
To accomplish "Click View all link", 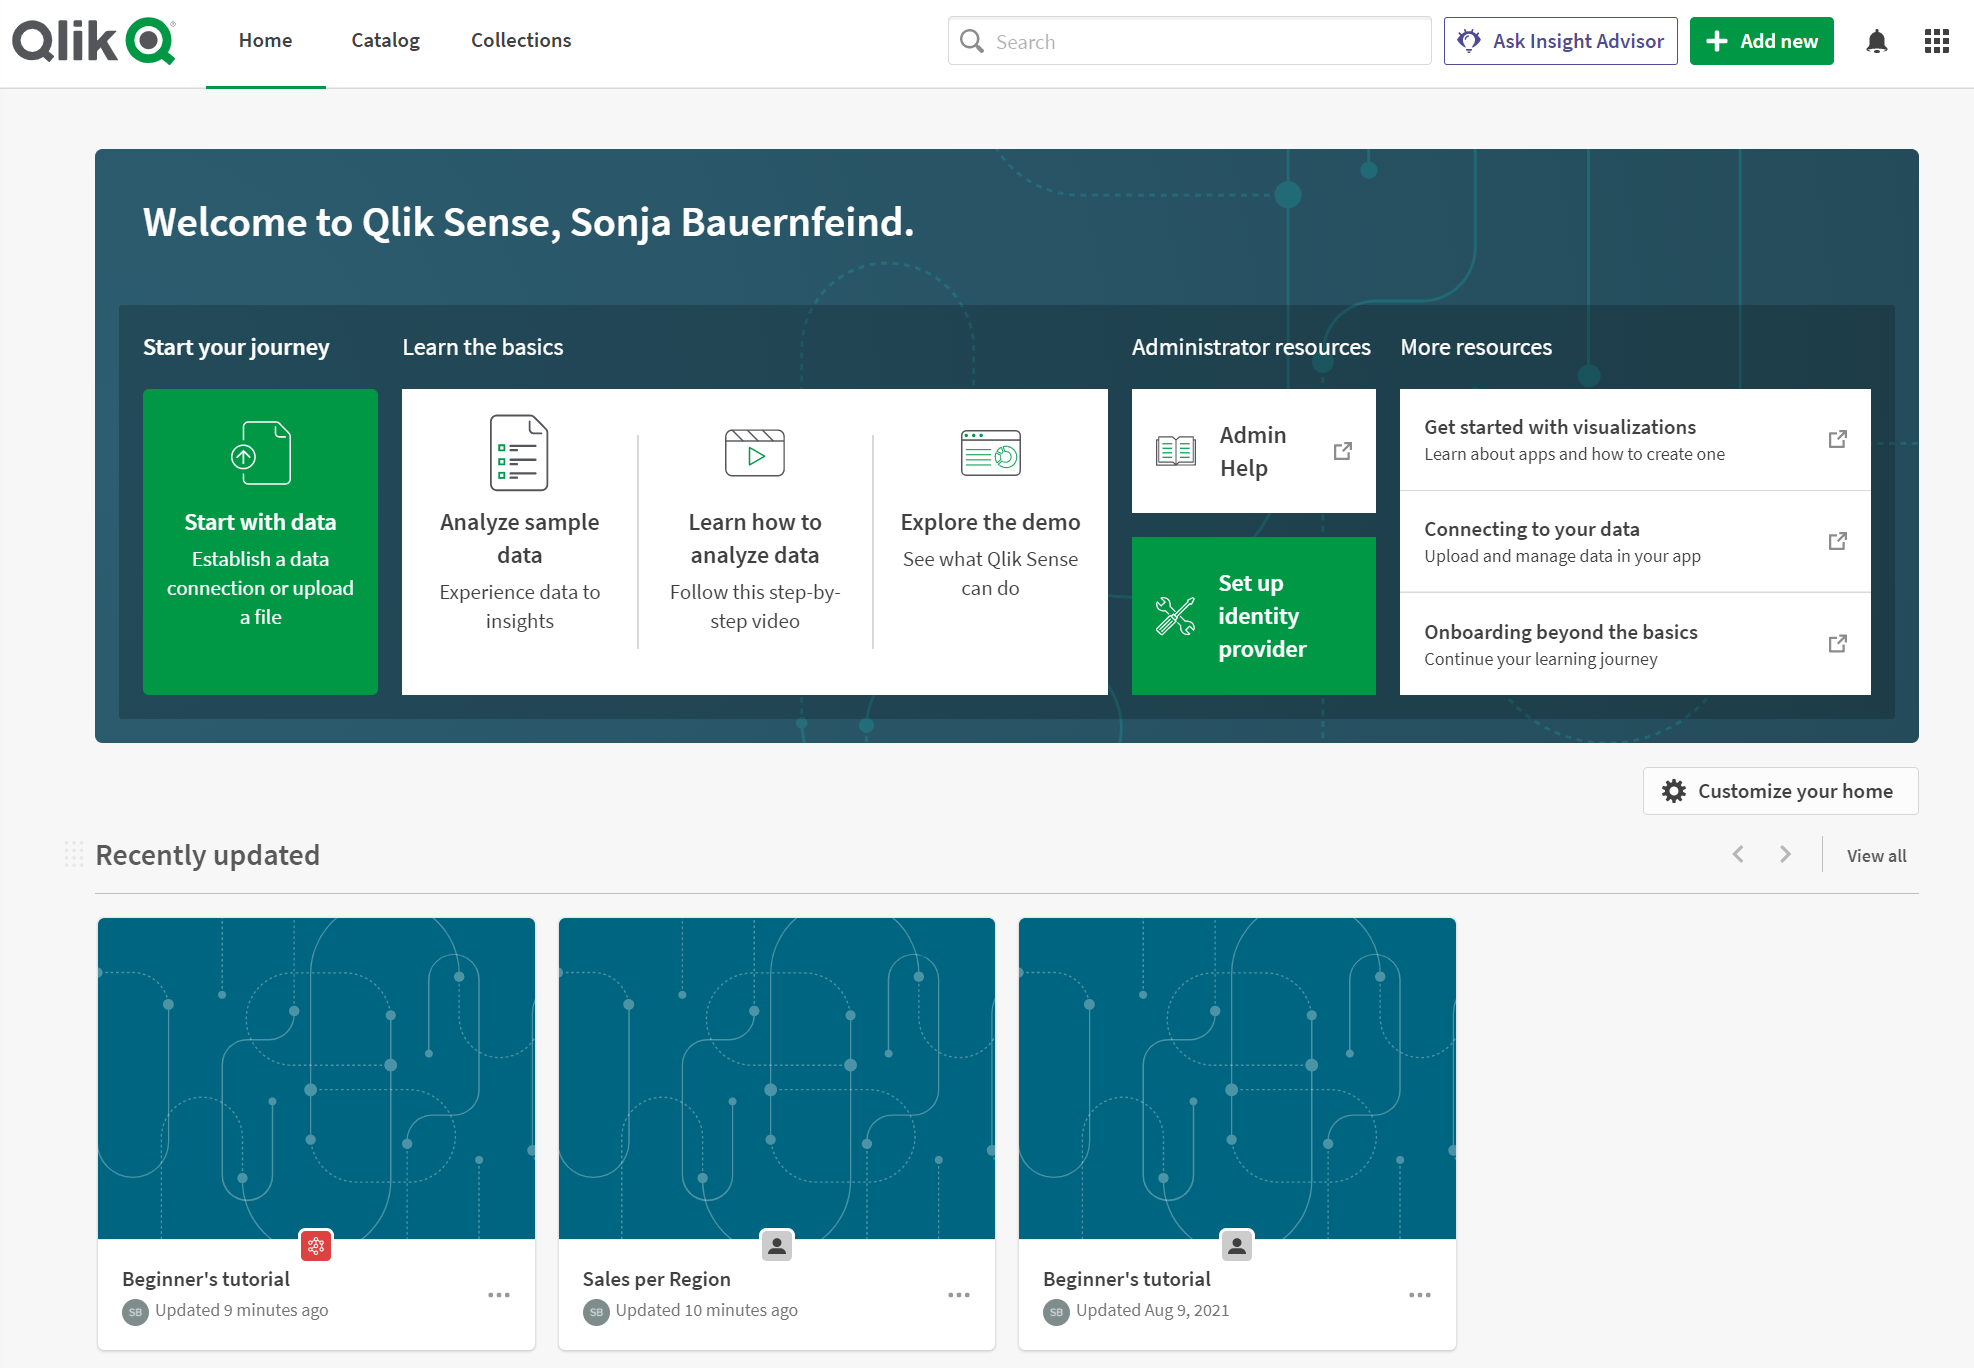I will coord(1876,856).
